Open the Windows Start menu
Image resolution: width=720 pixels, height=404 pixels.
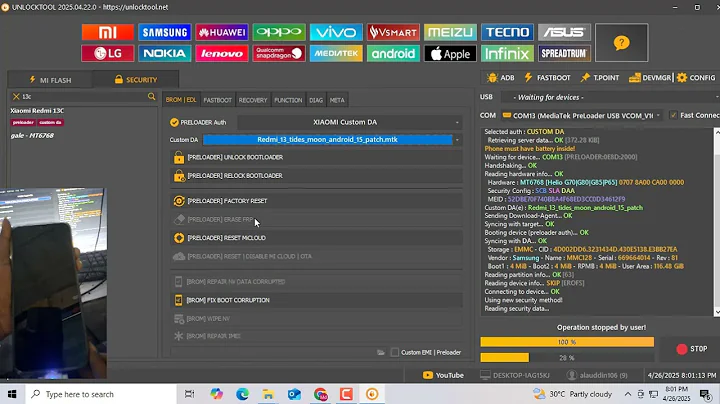11,394
